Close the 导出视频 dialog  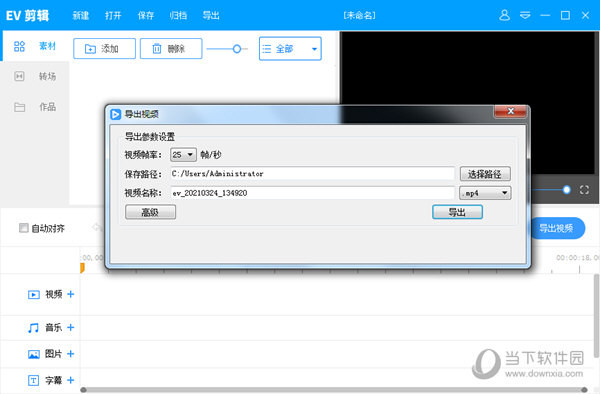click(x=510, y=111)
